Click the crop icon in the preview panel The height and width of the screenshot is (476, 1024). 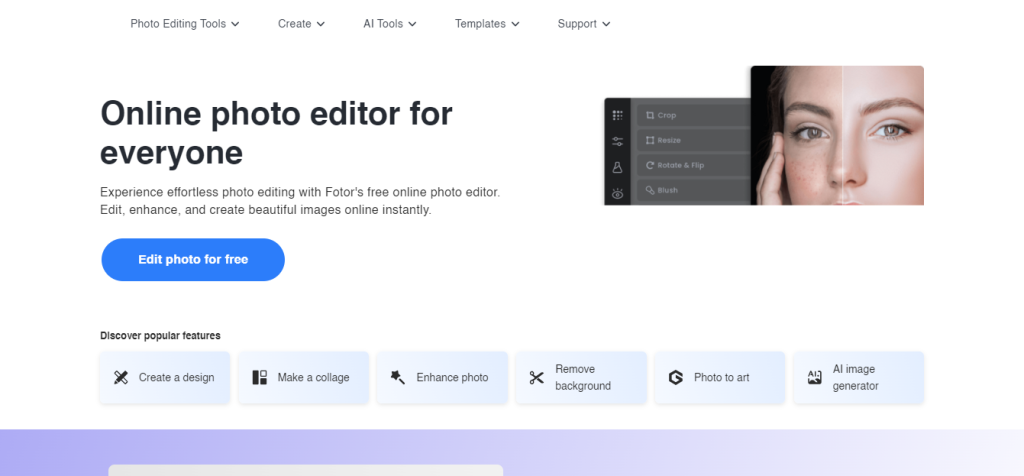pyautogui.click(x=650, y=115)
